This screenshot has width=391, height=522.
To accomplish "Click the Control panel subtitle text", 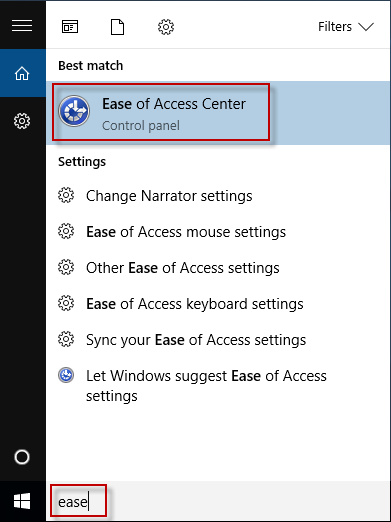I will click(141, 126).
